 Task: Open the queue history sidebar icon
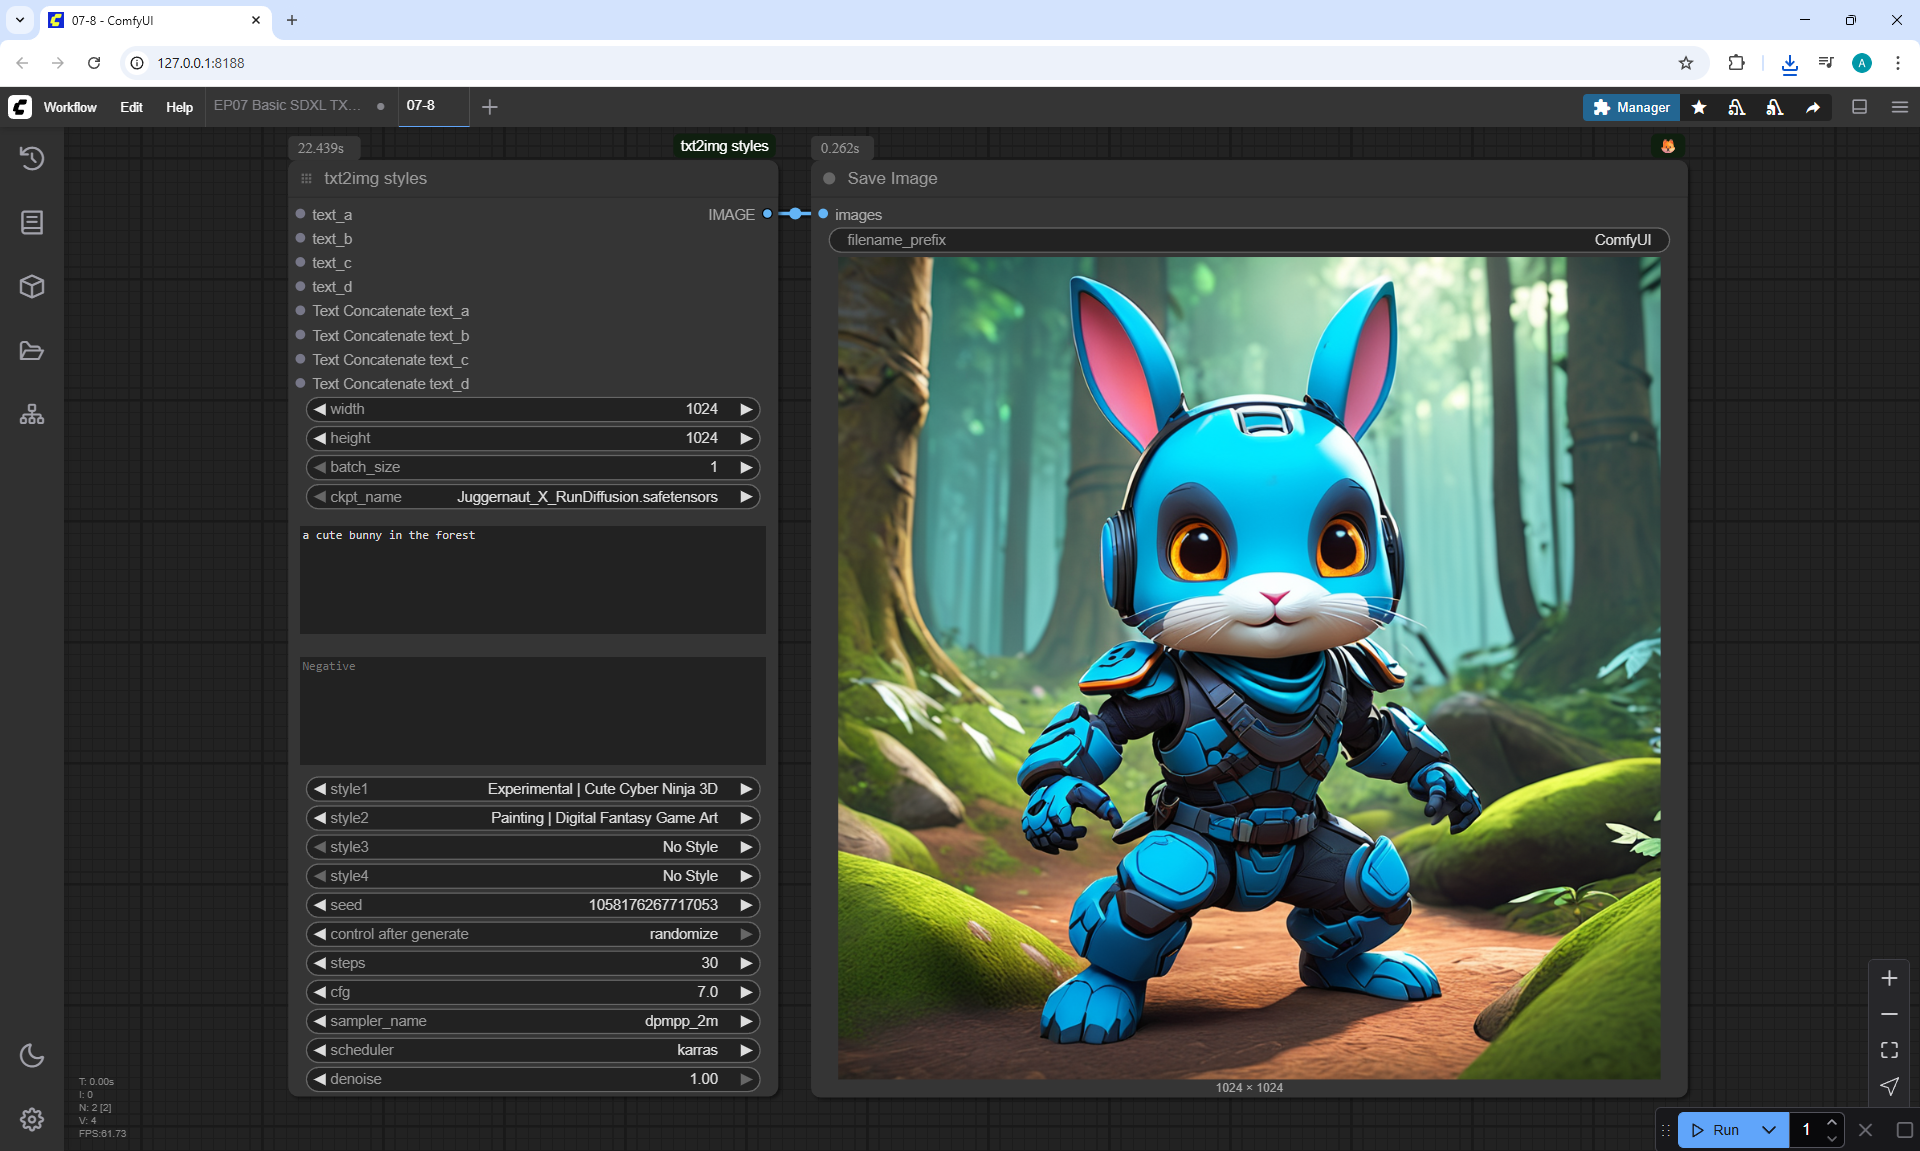[x=32, y=158]
